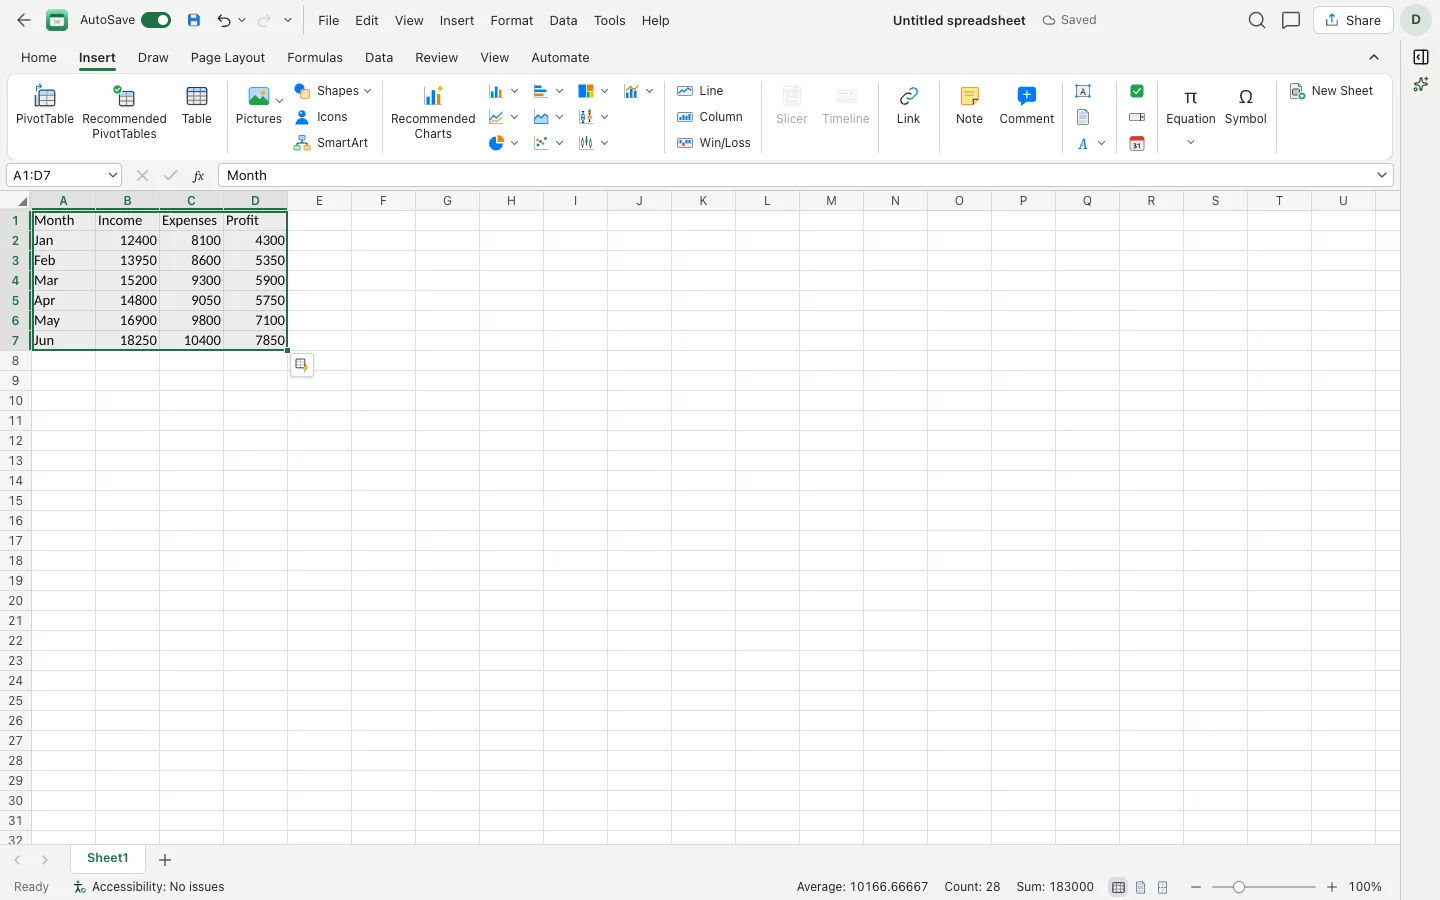Viewport: 1440px width, 900px height.
Task: Toggle the AutoSave switch
Action: point(156,20)
